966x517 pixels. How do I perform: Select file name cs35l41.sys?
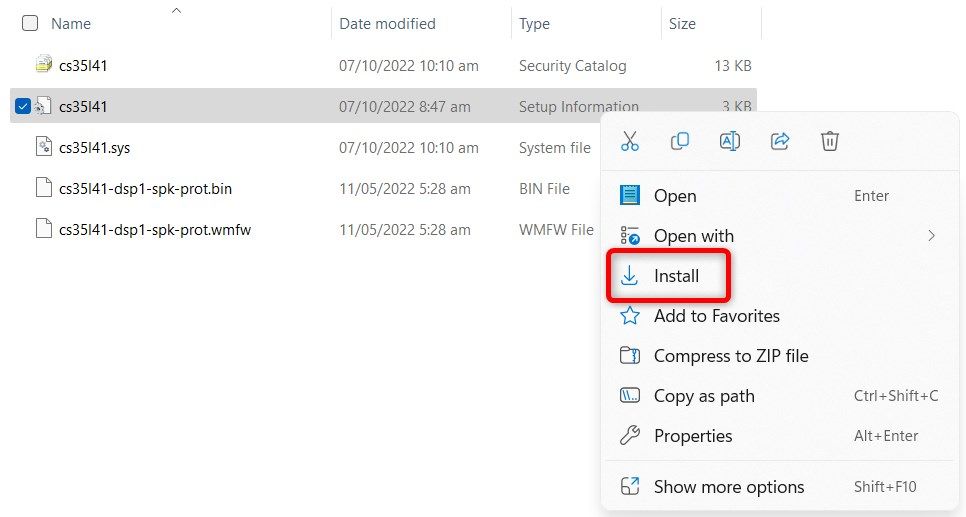click(x=94, y=148)
